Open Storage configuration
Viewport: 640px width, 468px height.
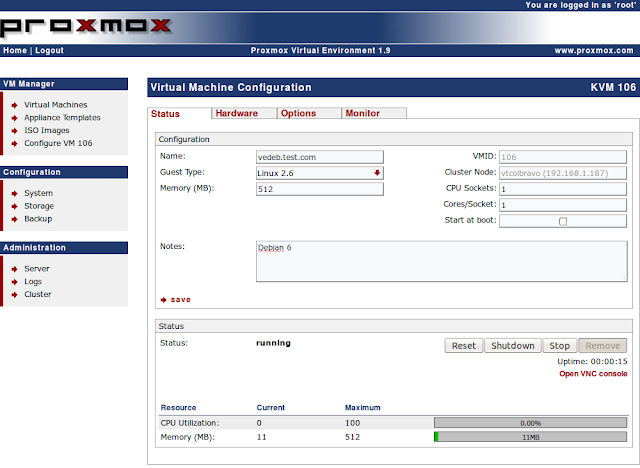[39, 206]
